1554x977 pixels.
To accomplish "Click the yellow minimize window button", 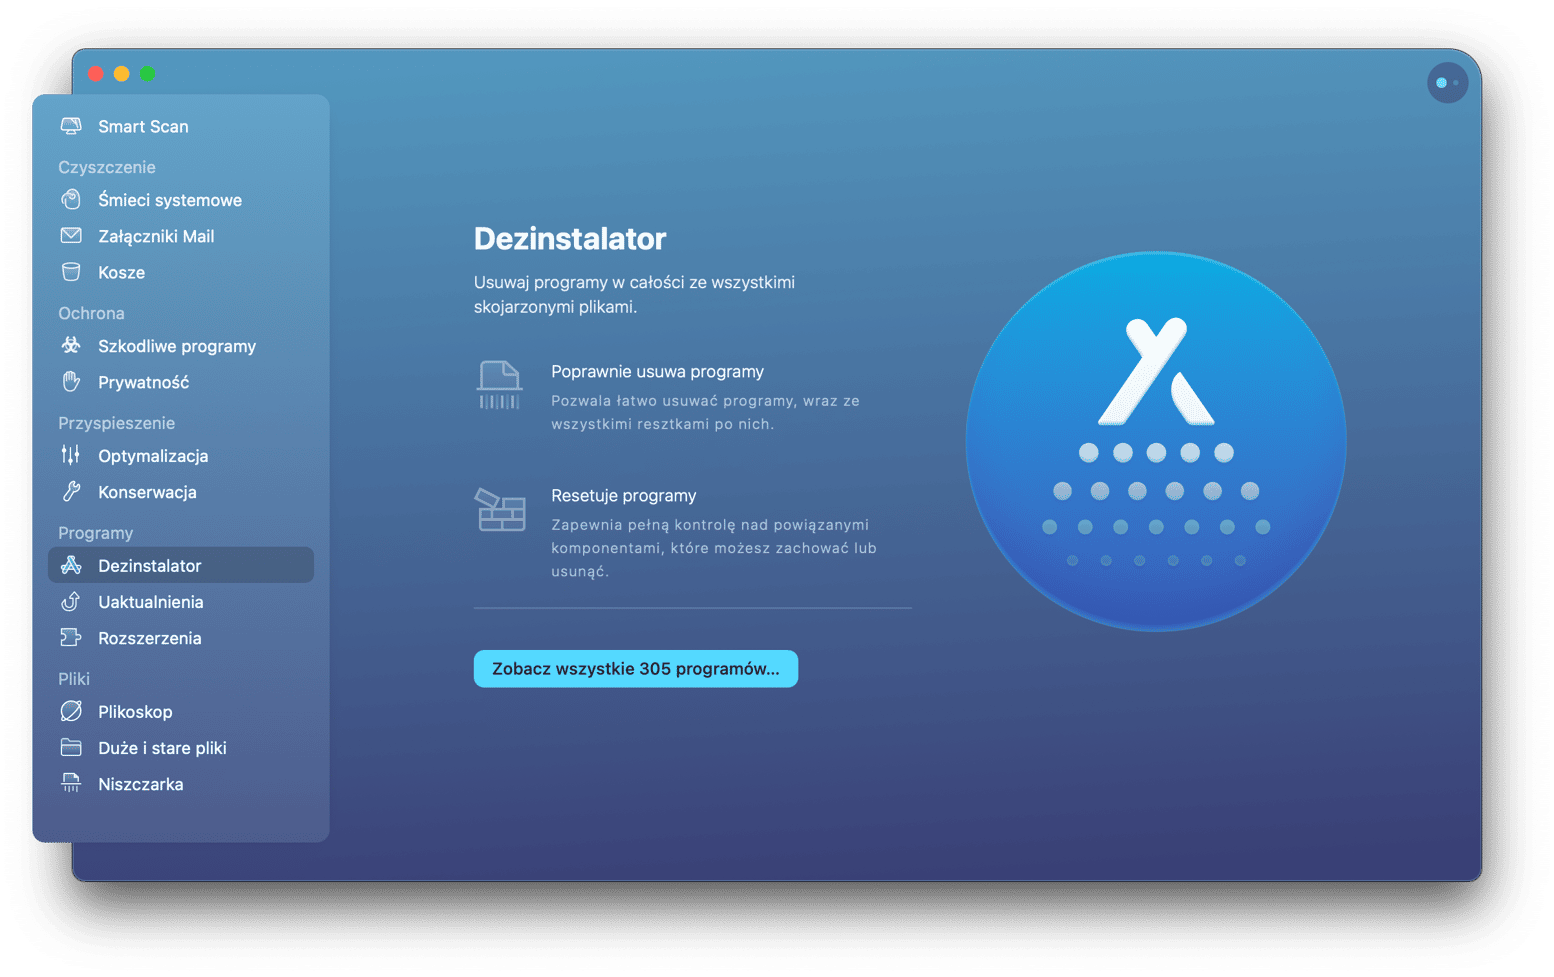I will coord(122,74).
